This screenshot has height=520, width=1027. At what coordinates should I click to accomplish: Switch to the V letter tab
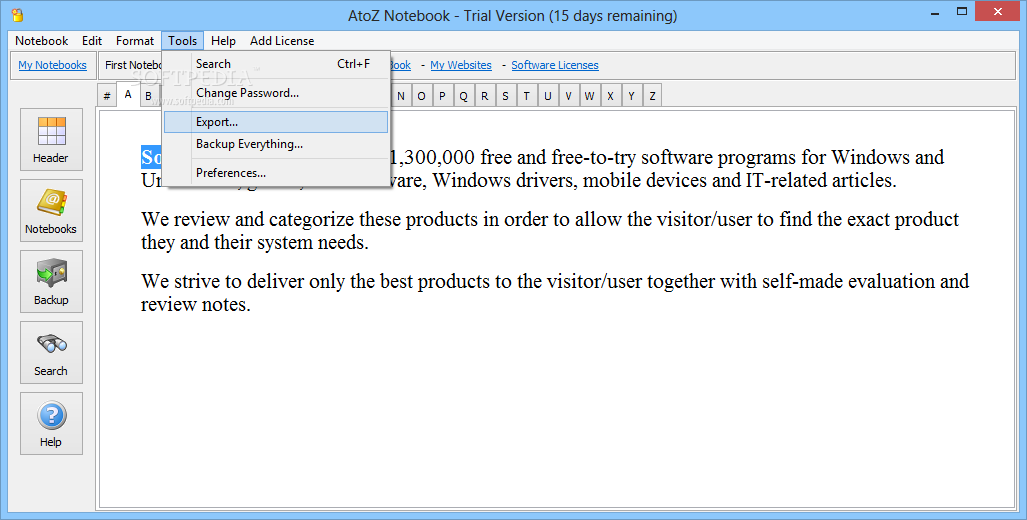[568, 96]
